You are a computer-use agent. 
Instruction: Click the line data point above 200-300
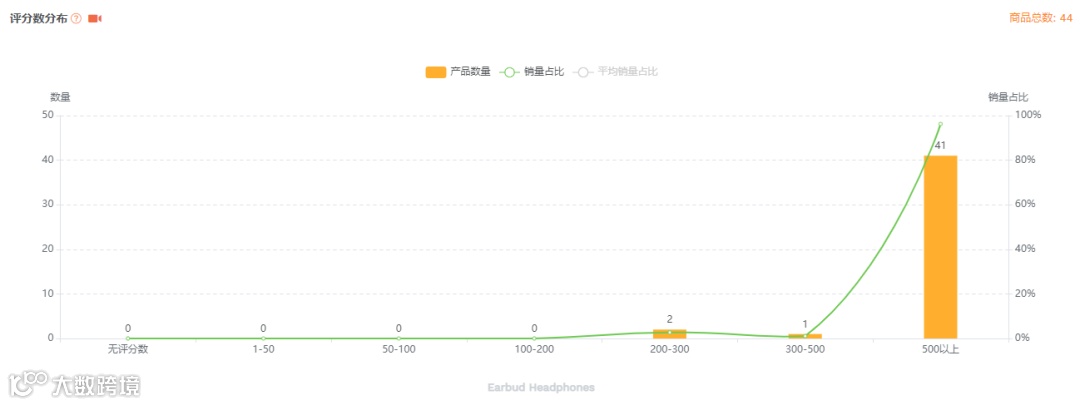tap(669, 332)
